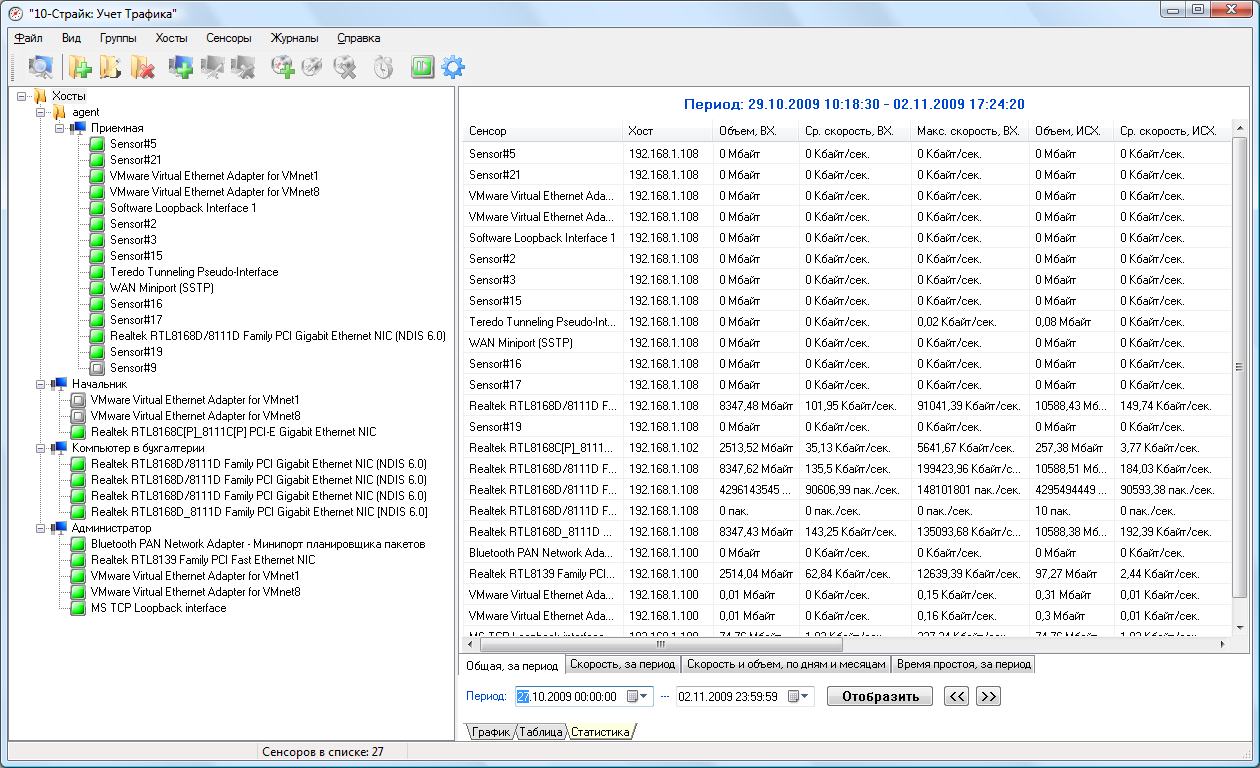Screen dimensions: 1260x768
Task: Open settings via the blue gear icon
Action: [x=453, y=68]
